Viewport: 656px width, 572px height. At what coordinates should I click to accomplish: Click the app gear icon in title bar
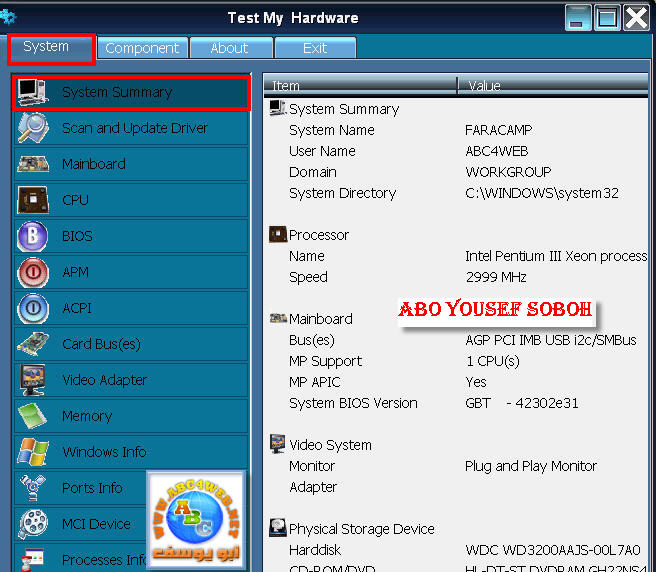(8, 17)
